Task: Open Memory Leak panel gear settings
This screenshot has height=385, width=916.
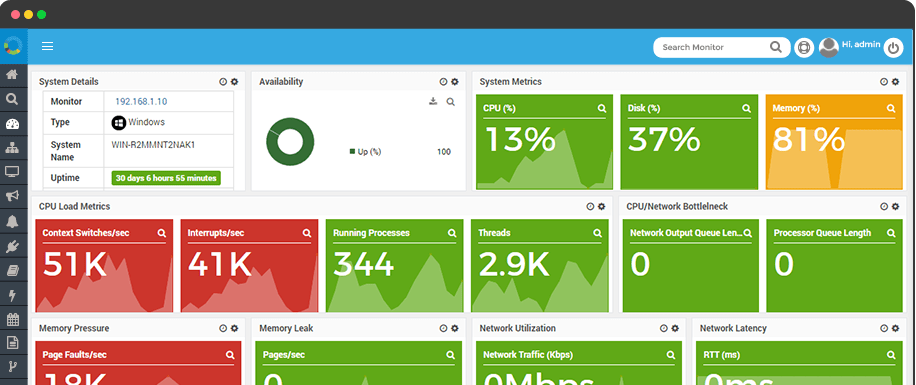Action: point(455,328)
